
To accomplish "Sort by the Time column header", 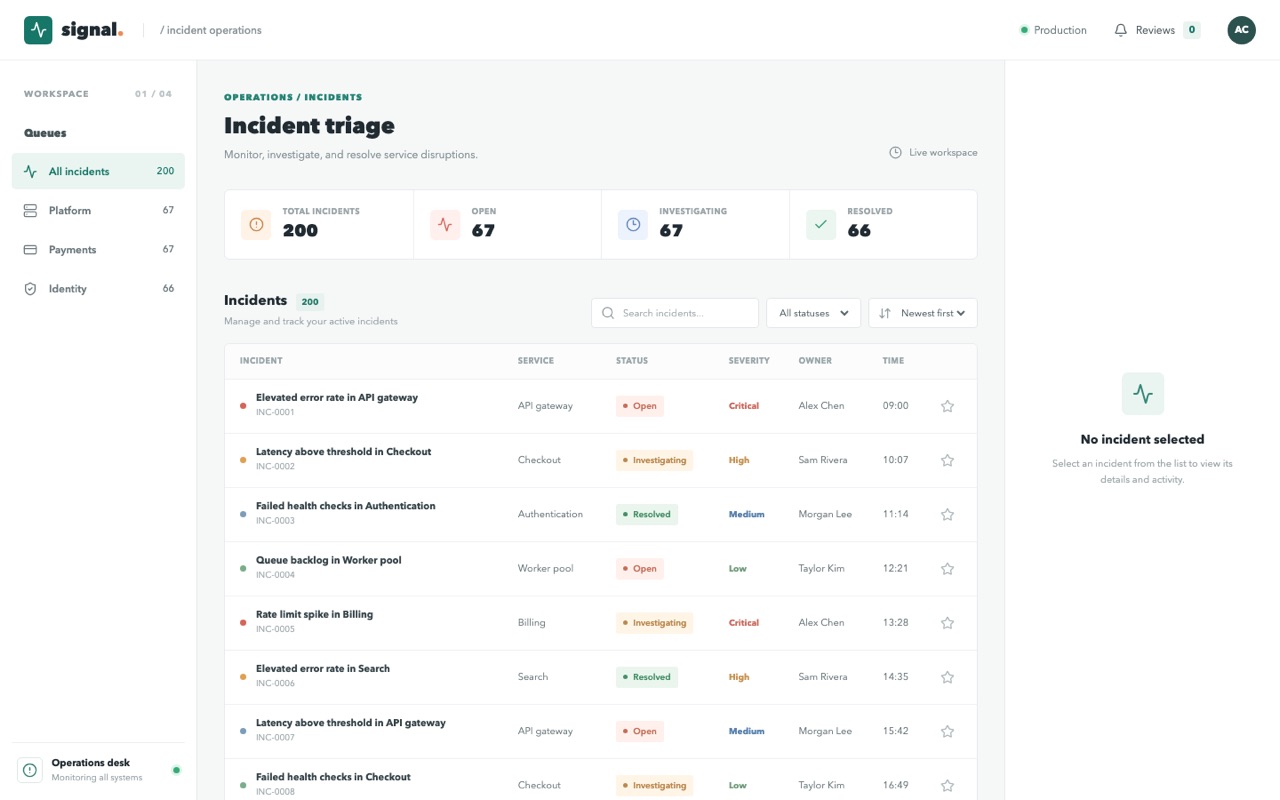I will point(893,361).
